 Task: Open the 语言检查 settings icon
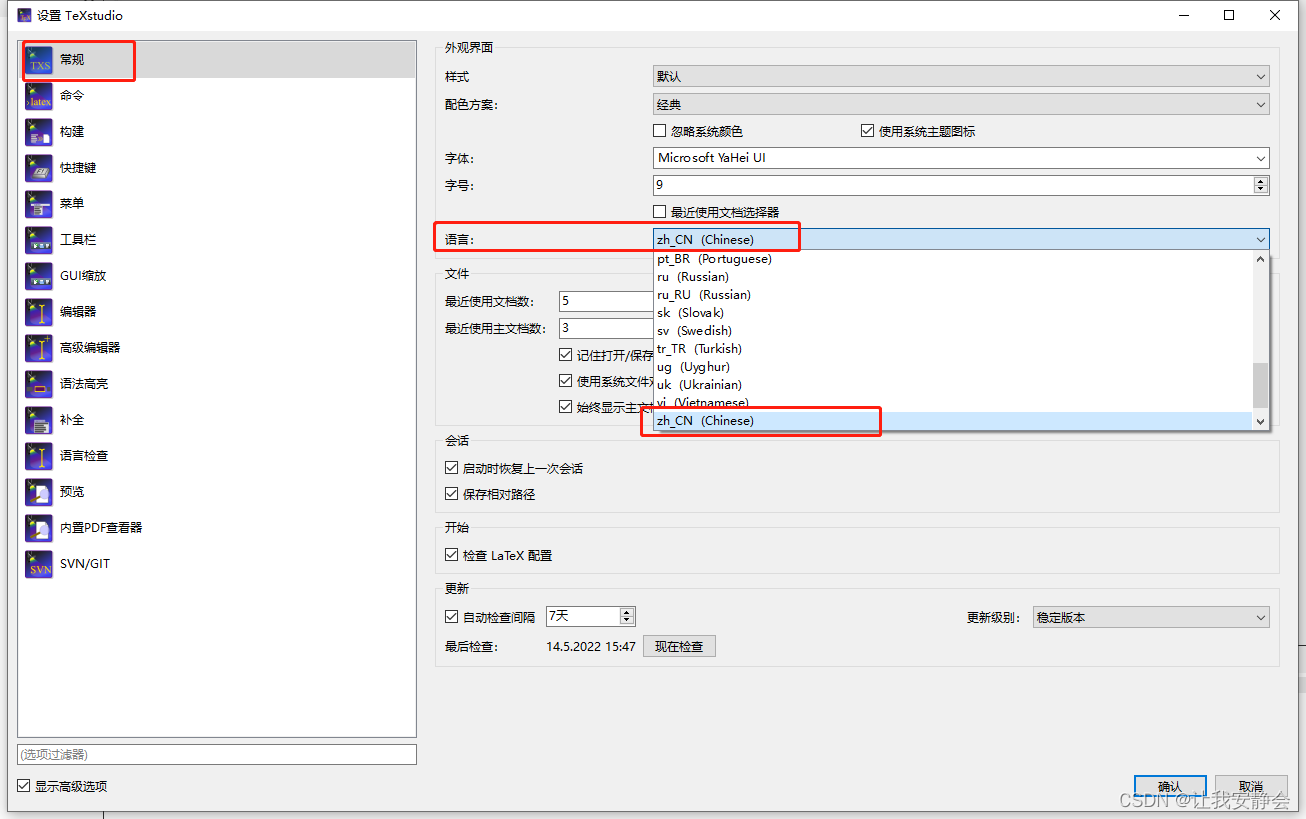click(x=39, y=456)
